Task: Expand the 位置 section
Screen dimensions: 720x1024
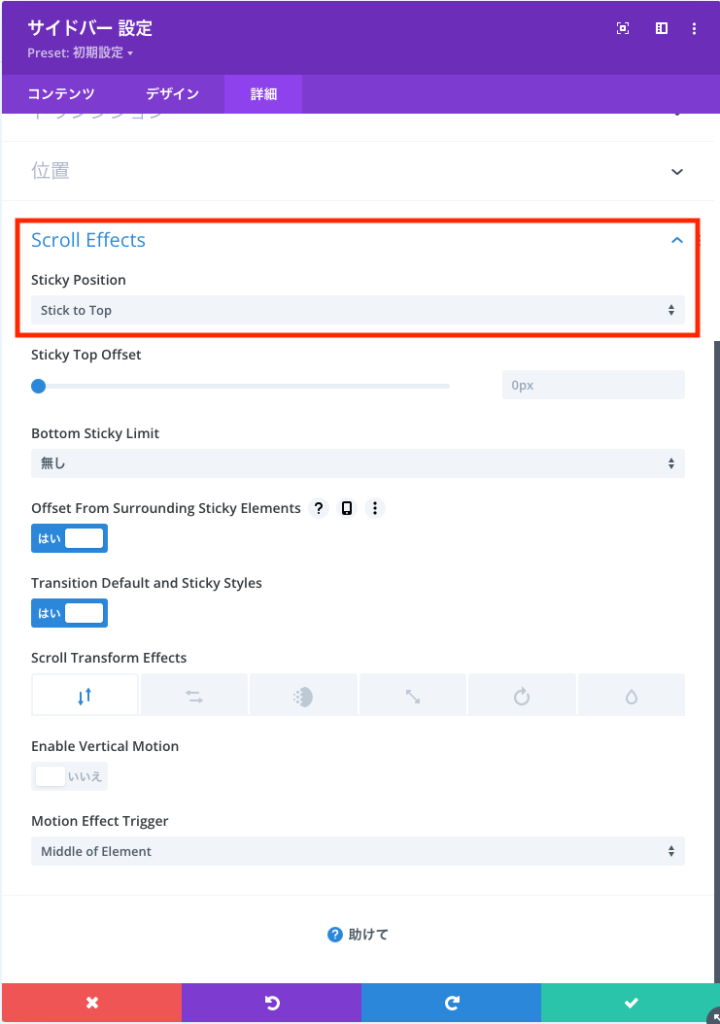Action: click(x=357, y=171)
